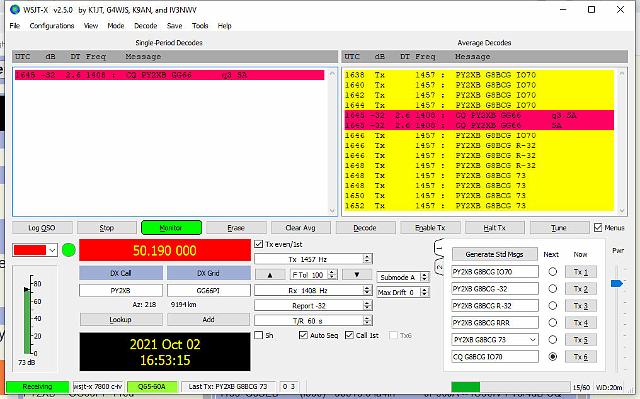The image size is (640, 399).
Task: Click the Tune button
Action: click(559, 228)
